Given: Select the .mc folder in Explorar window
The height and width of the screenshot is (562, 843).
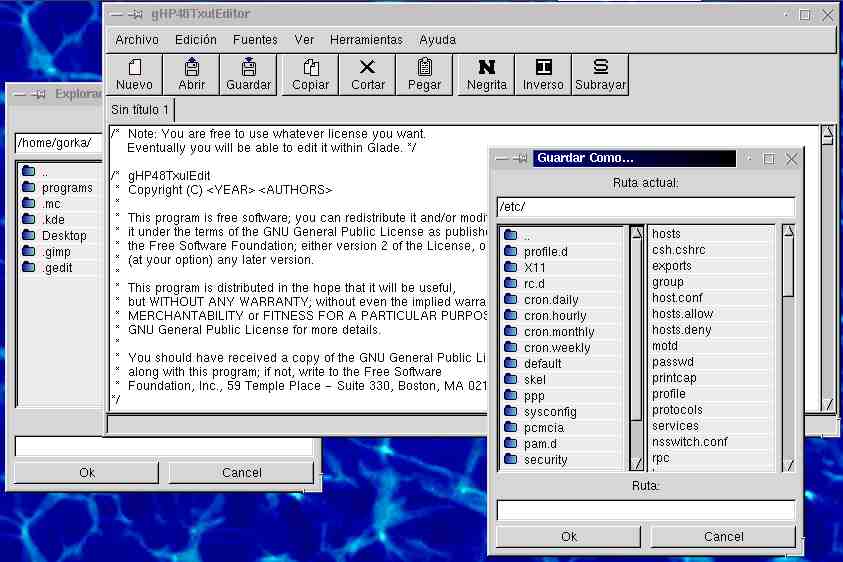Looking at the screenshot, I should point(60,204).
